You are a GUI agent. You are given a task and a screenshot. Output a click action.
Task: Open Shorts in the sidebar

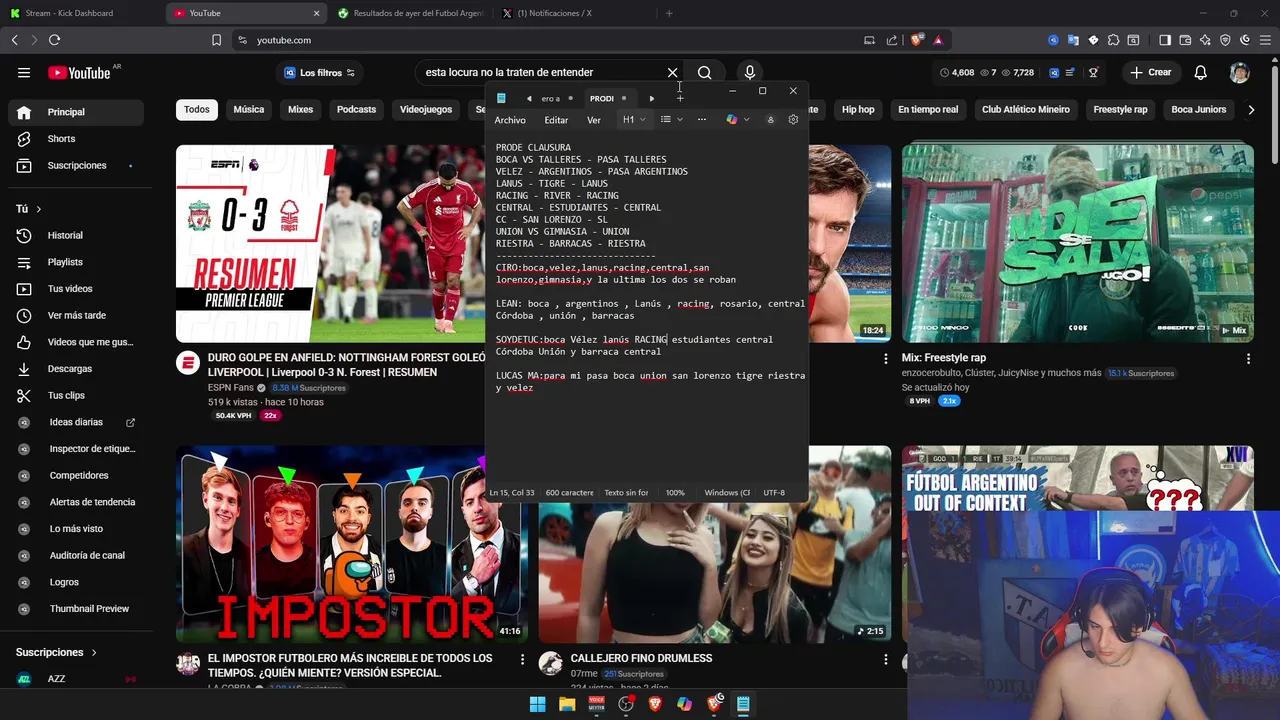pyautogui.click(x=75, y=139)
